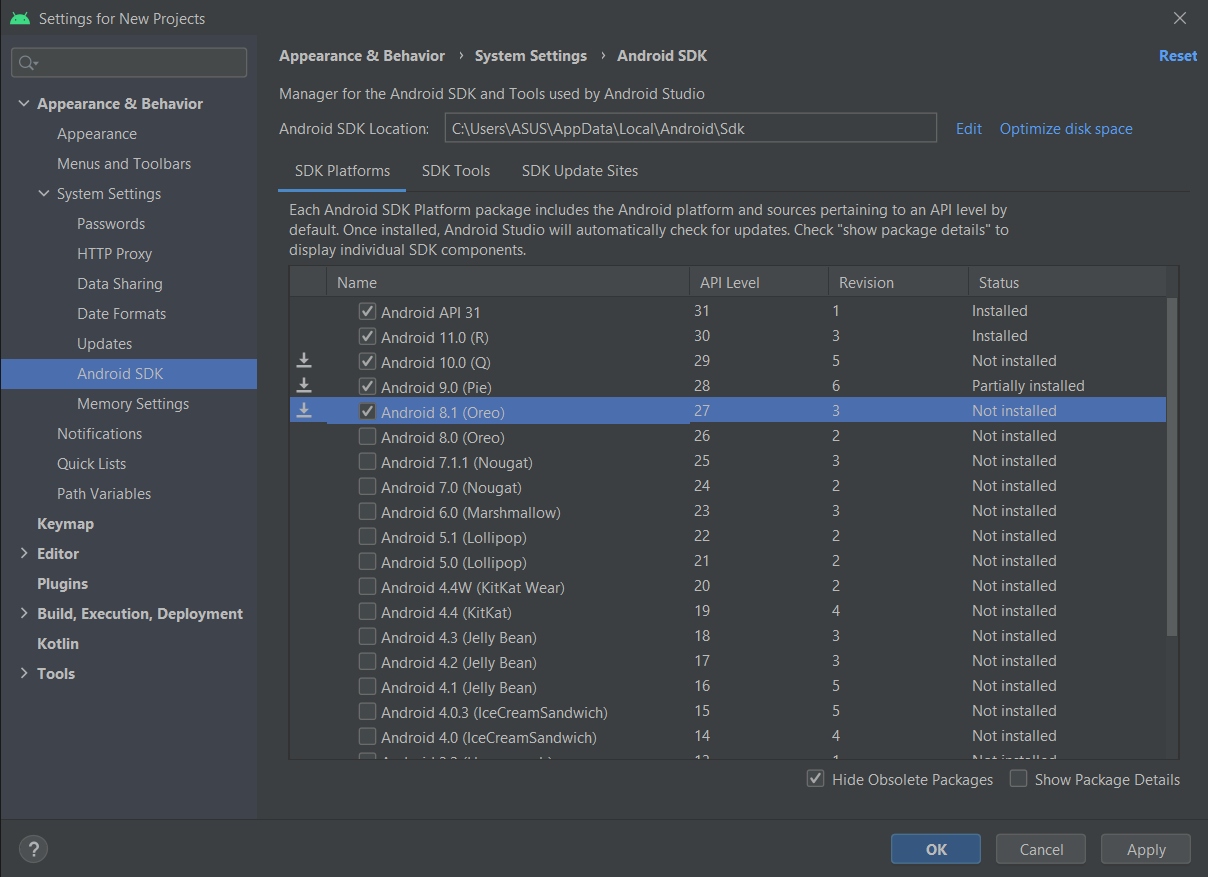Expand the Build, Execution, Deployment section
This screenshot has height=877, width=1208.
tap(24, 614)
